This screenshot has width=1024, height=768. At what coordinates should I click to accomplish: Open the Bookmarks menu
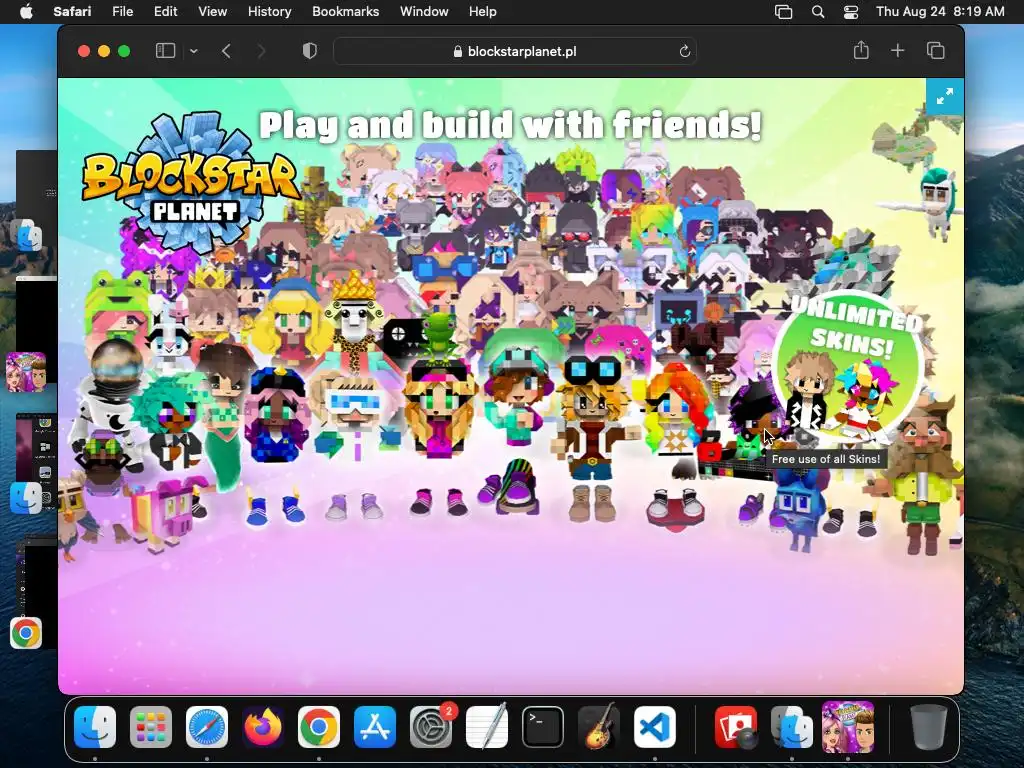coord(345,11)
